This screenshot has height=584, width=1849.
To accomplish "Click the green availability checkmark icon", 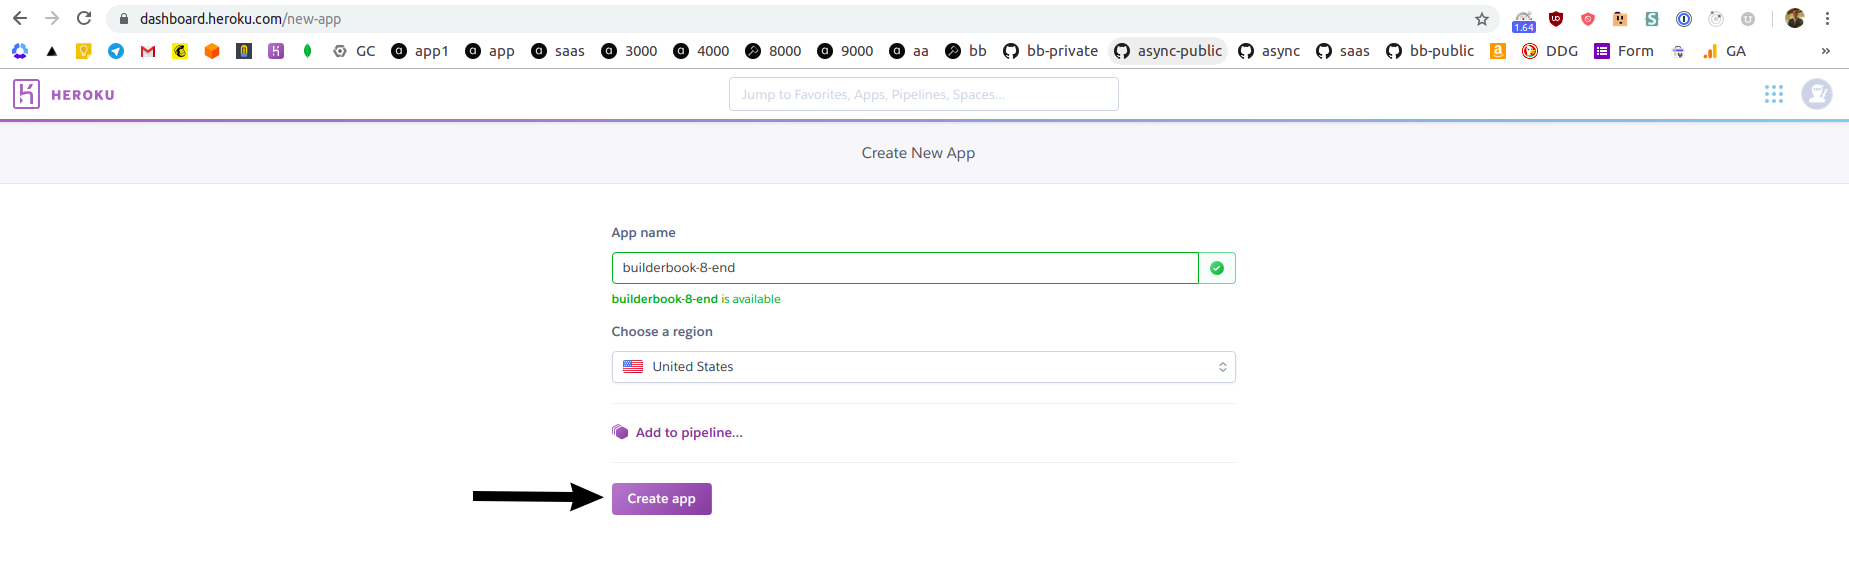I will 1217,268.
